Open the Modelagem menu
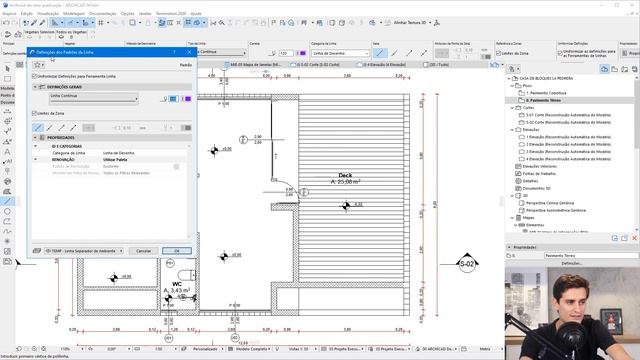The width and height of the screenshot is (640, 360). pyautogui.click(x=74, y=13)
